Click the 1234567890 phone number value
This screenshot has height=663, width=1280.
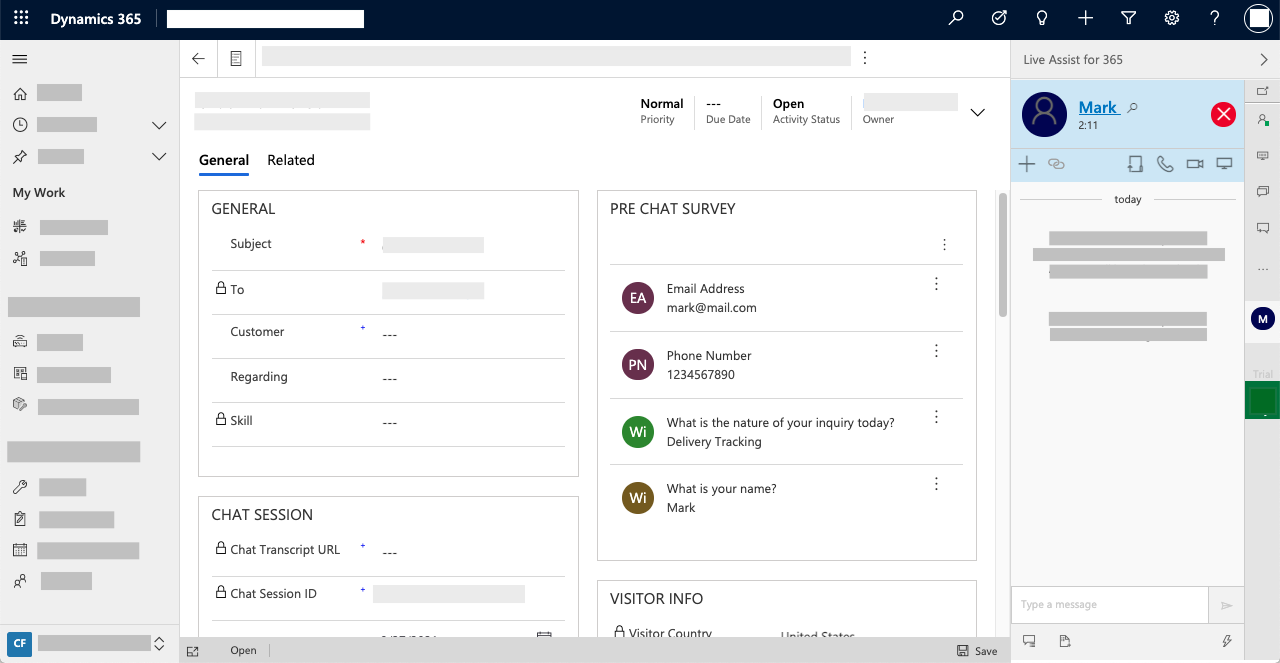701,375
